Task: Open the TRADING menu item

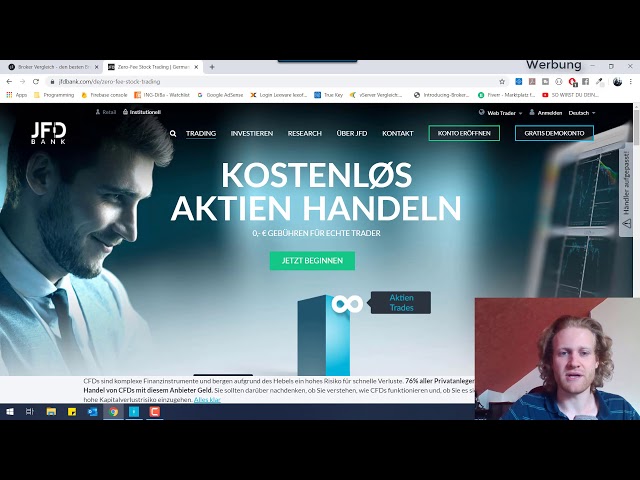Action: 200,133
